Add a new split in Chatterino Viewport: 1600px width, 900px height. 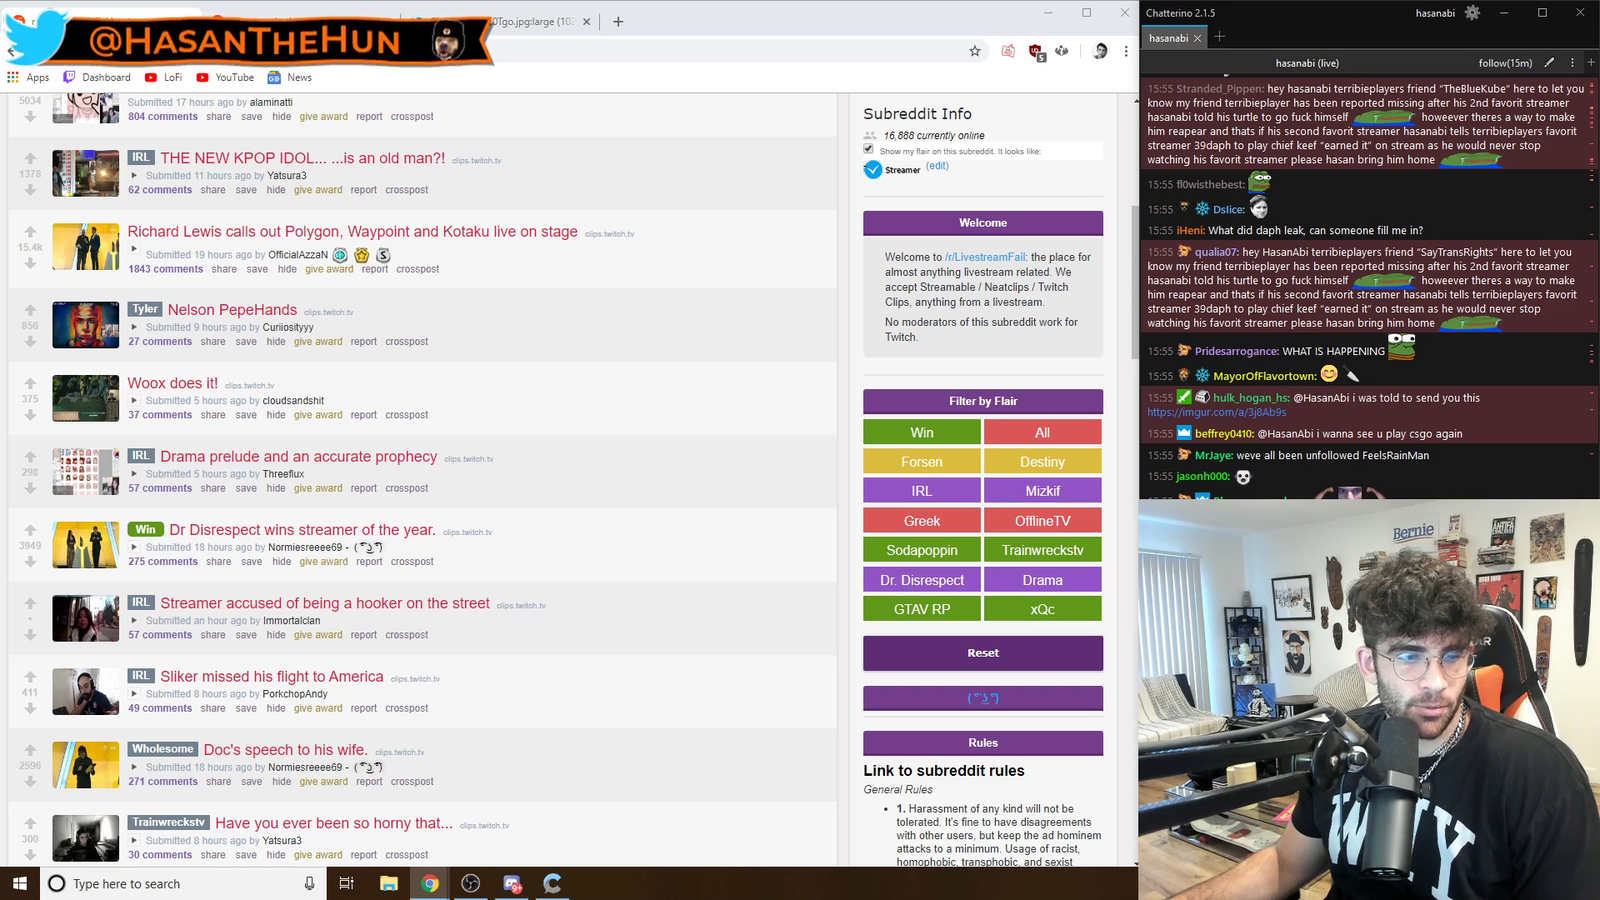(1591, 62)
